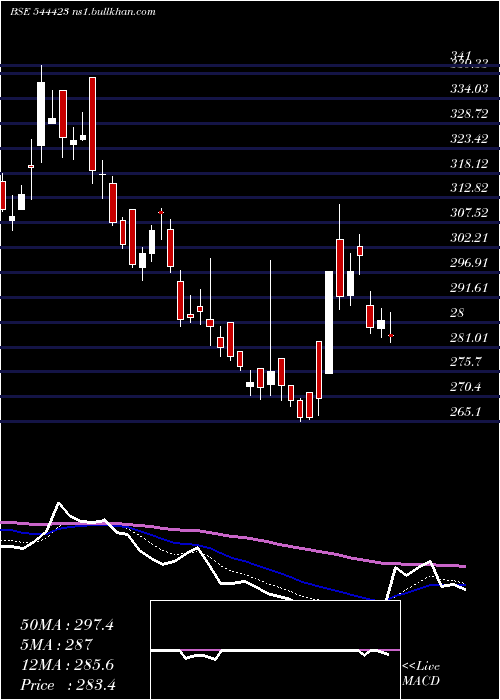Click the 328.72 price level label
The height and width of the screenshot is (700, 500).
point(469,114)
